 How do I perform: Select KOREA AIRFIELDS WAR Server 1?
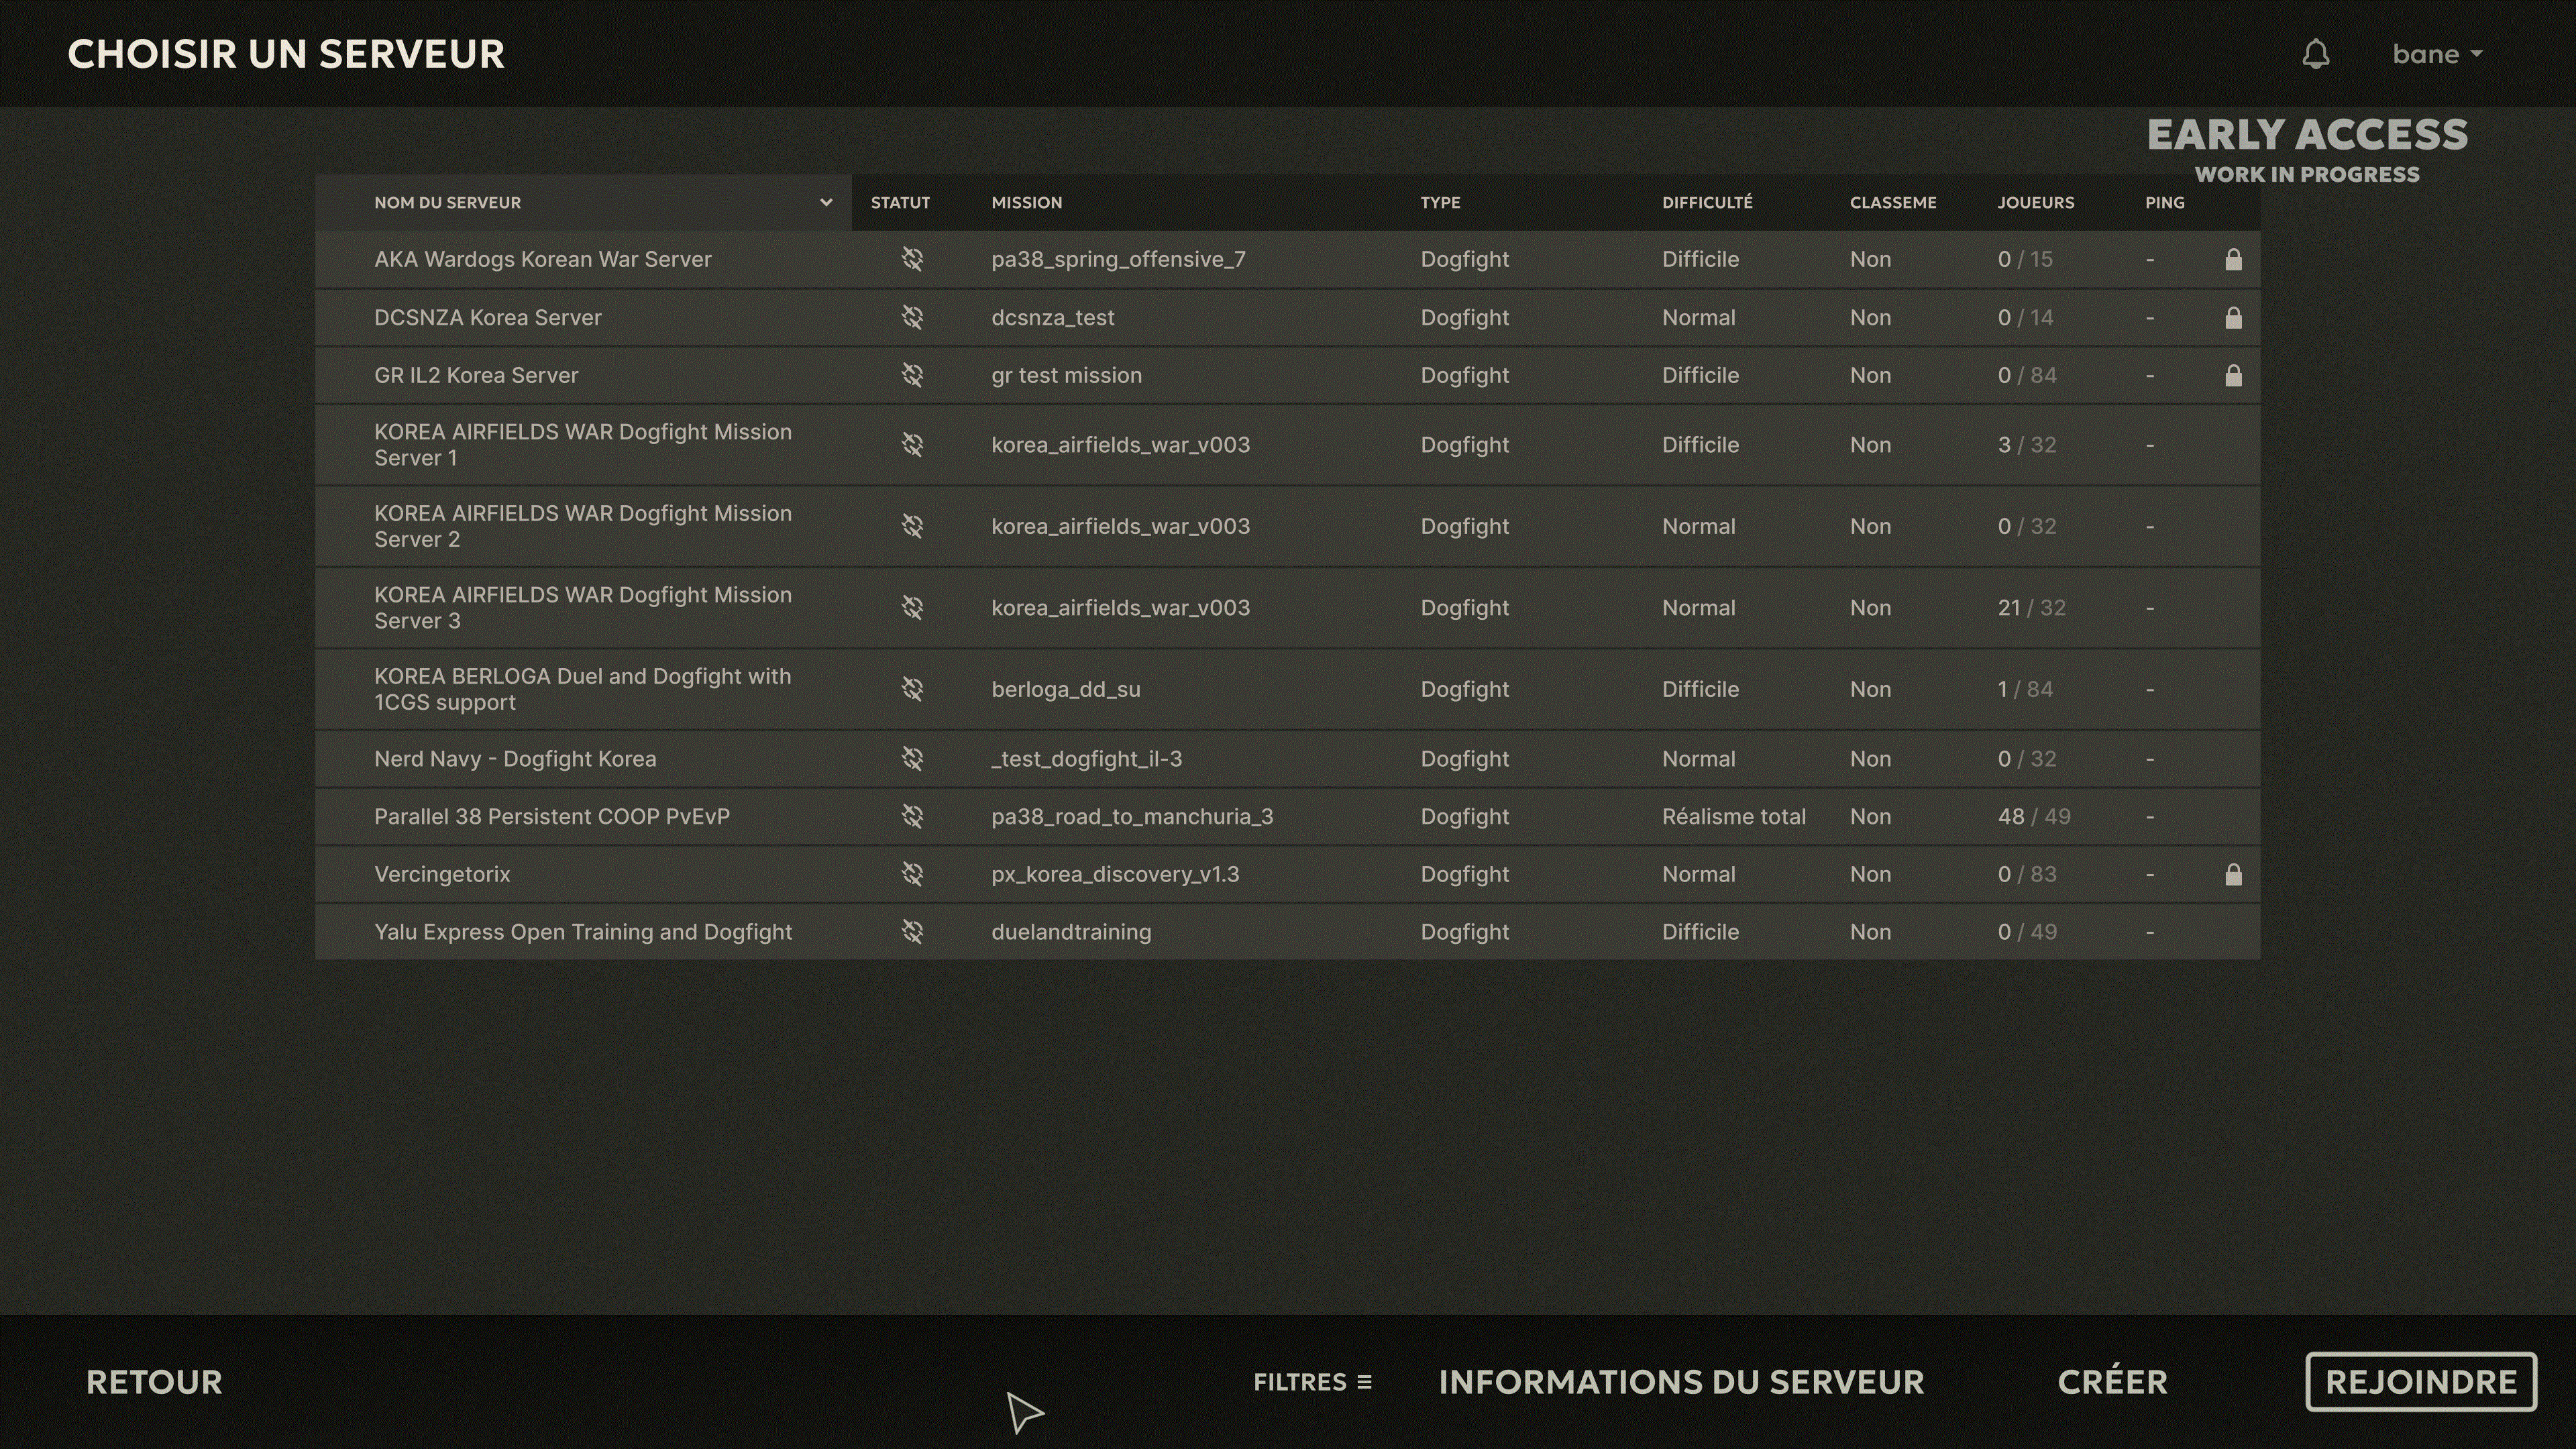pos(1287,444)
